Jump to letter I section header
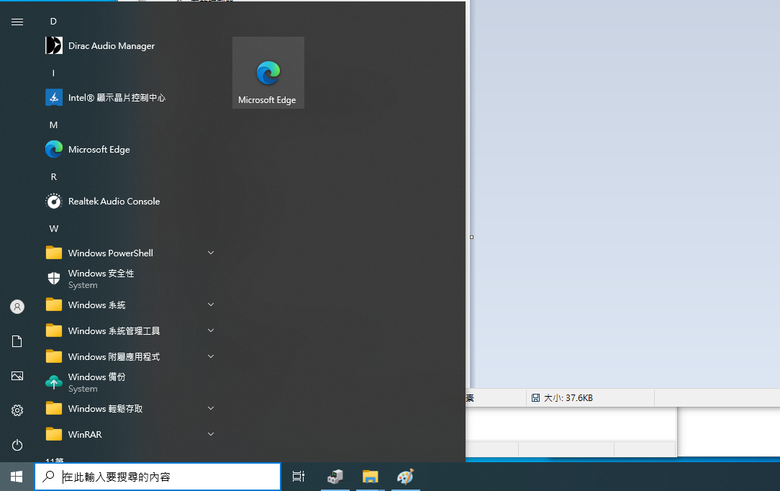This screenshot has width=780, height=491. coord(53,73)
